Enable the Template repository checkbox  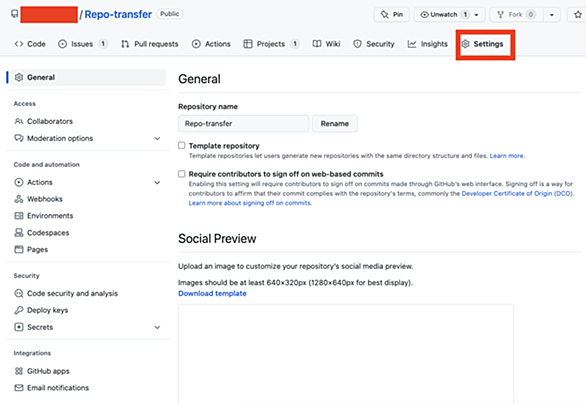coord(182,145)
